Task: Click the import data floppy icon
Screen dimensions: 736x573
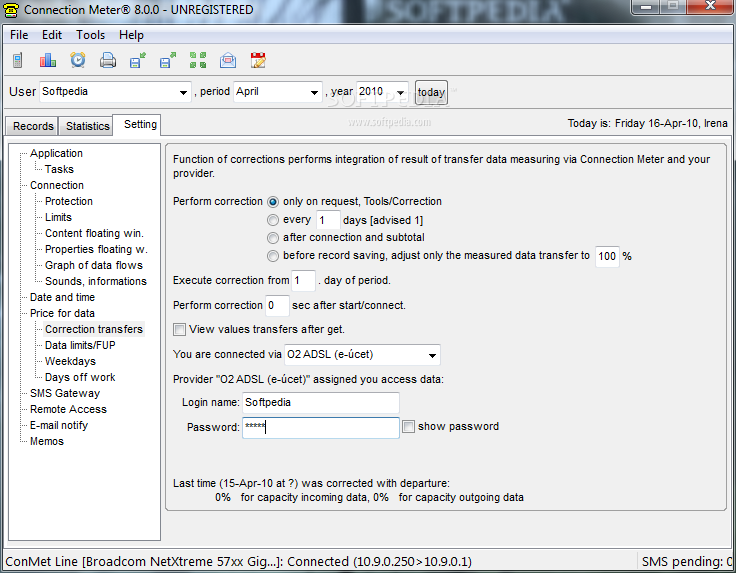Action: [138, 60]
